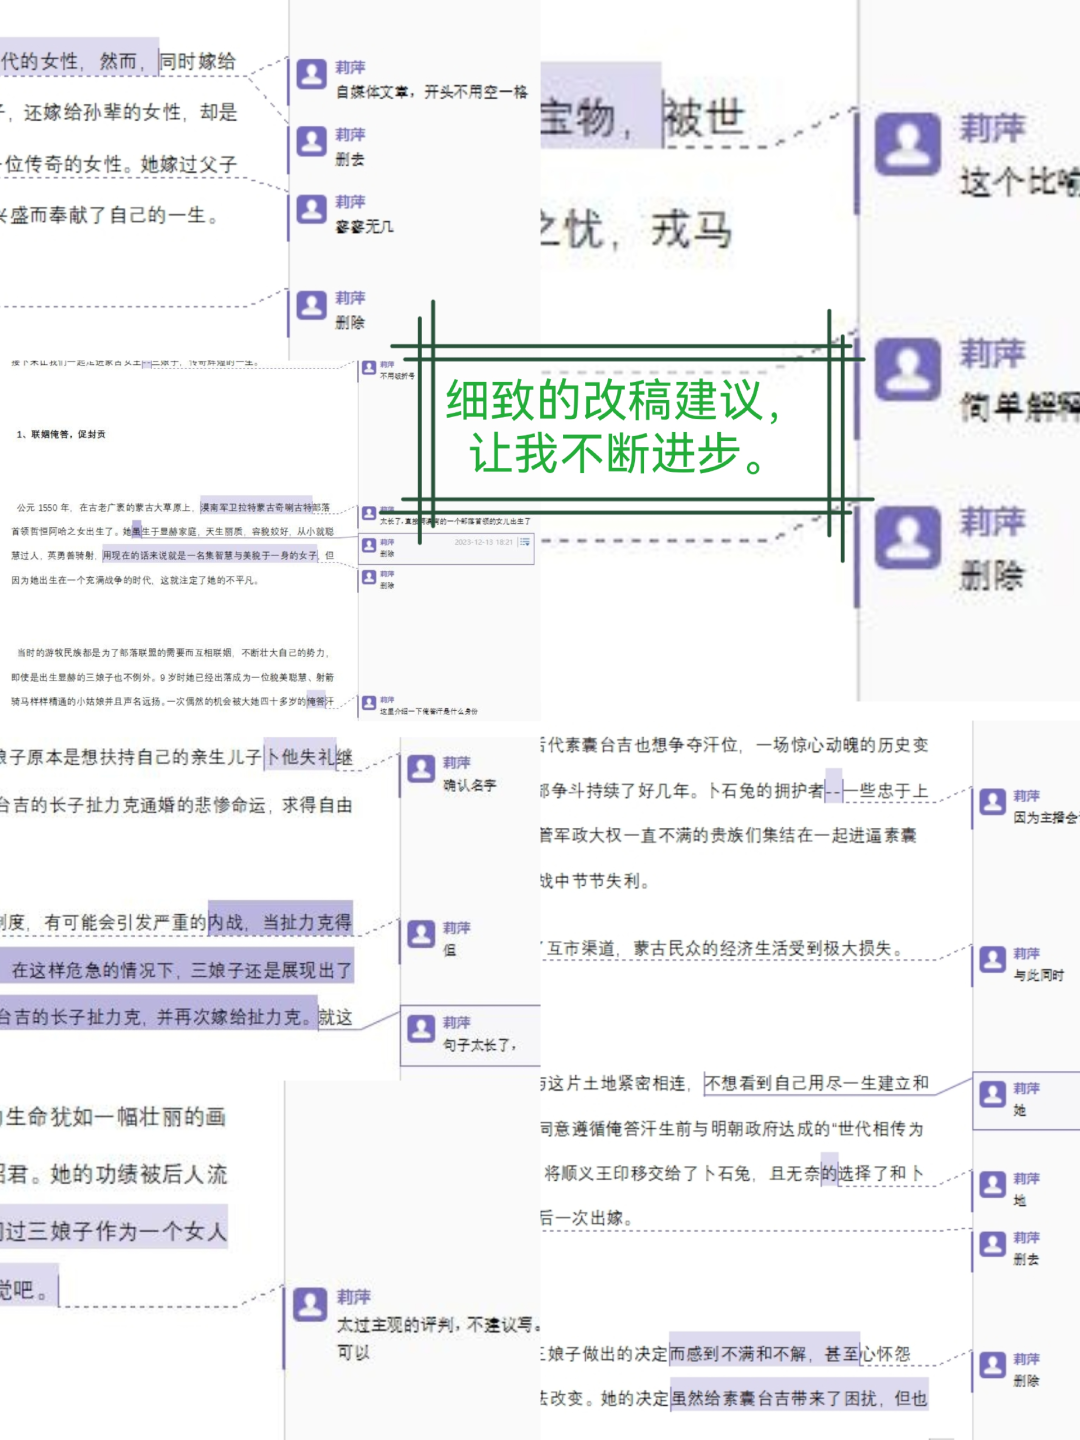Click the heading '1、联姻俺答，促封贡'
Screen dimensions: 1080x1440
tap(61, 434)
